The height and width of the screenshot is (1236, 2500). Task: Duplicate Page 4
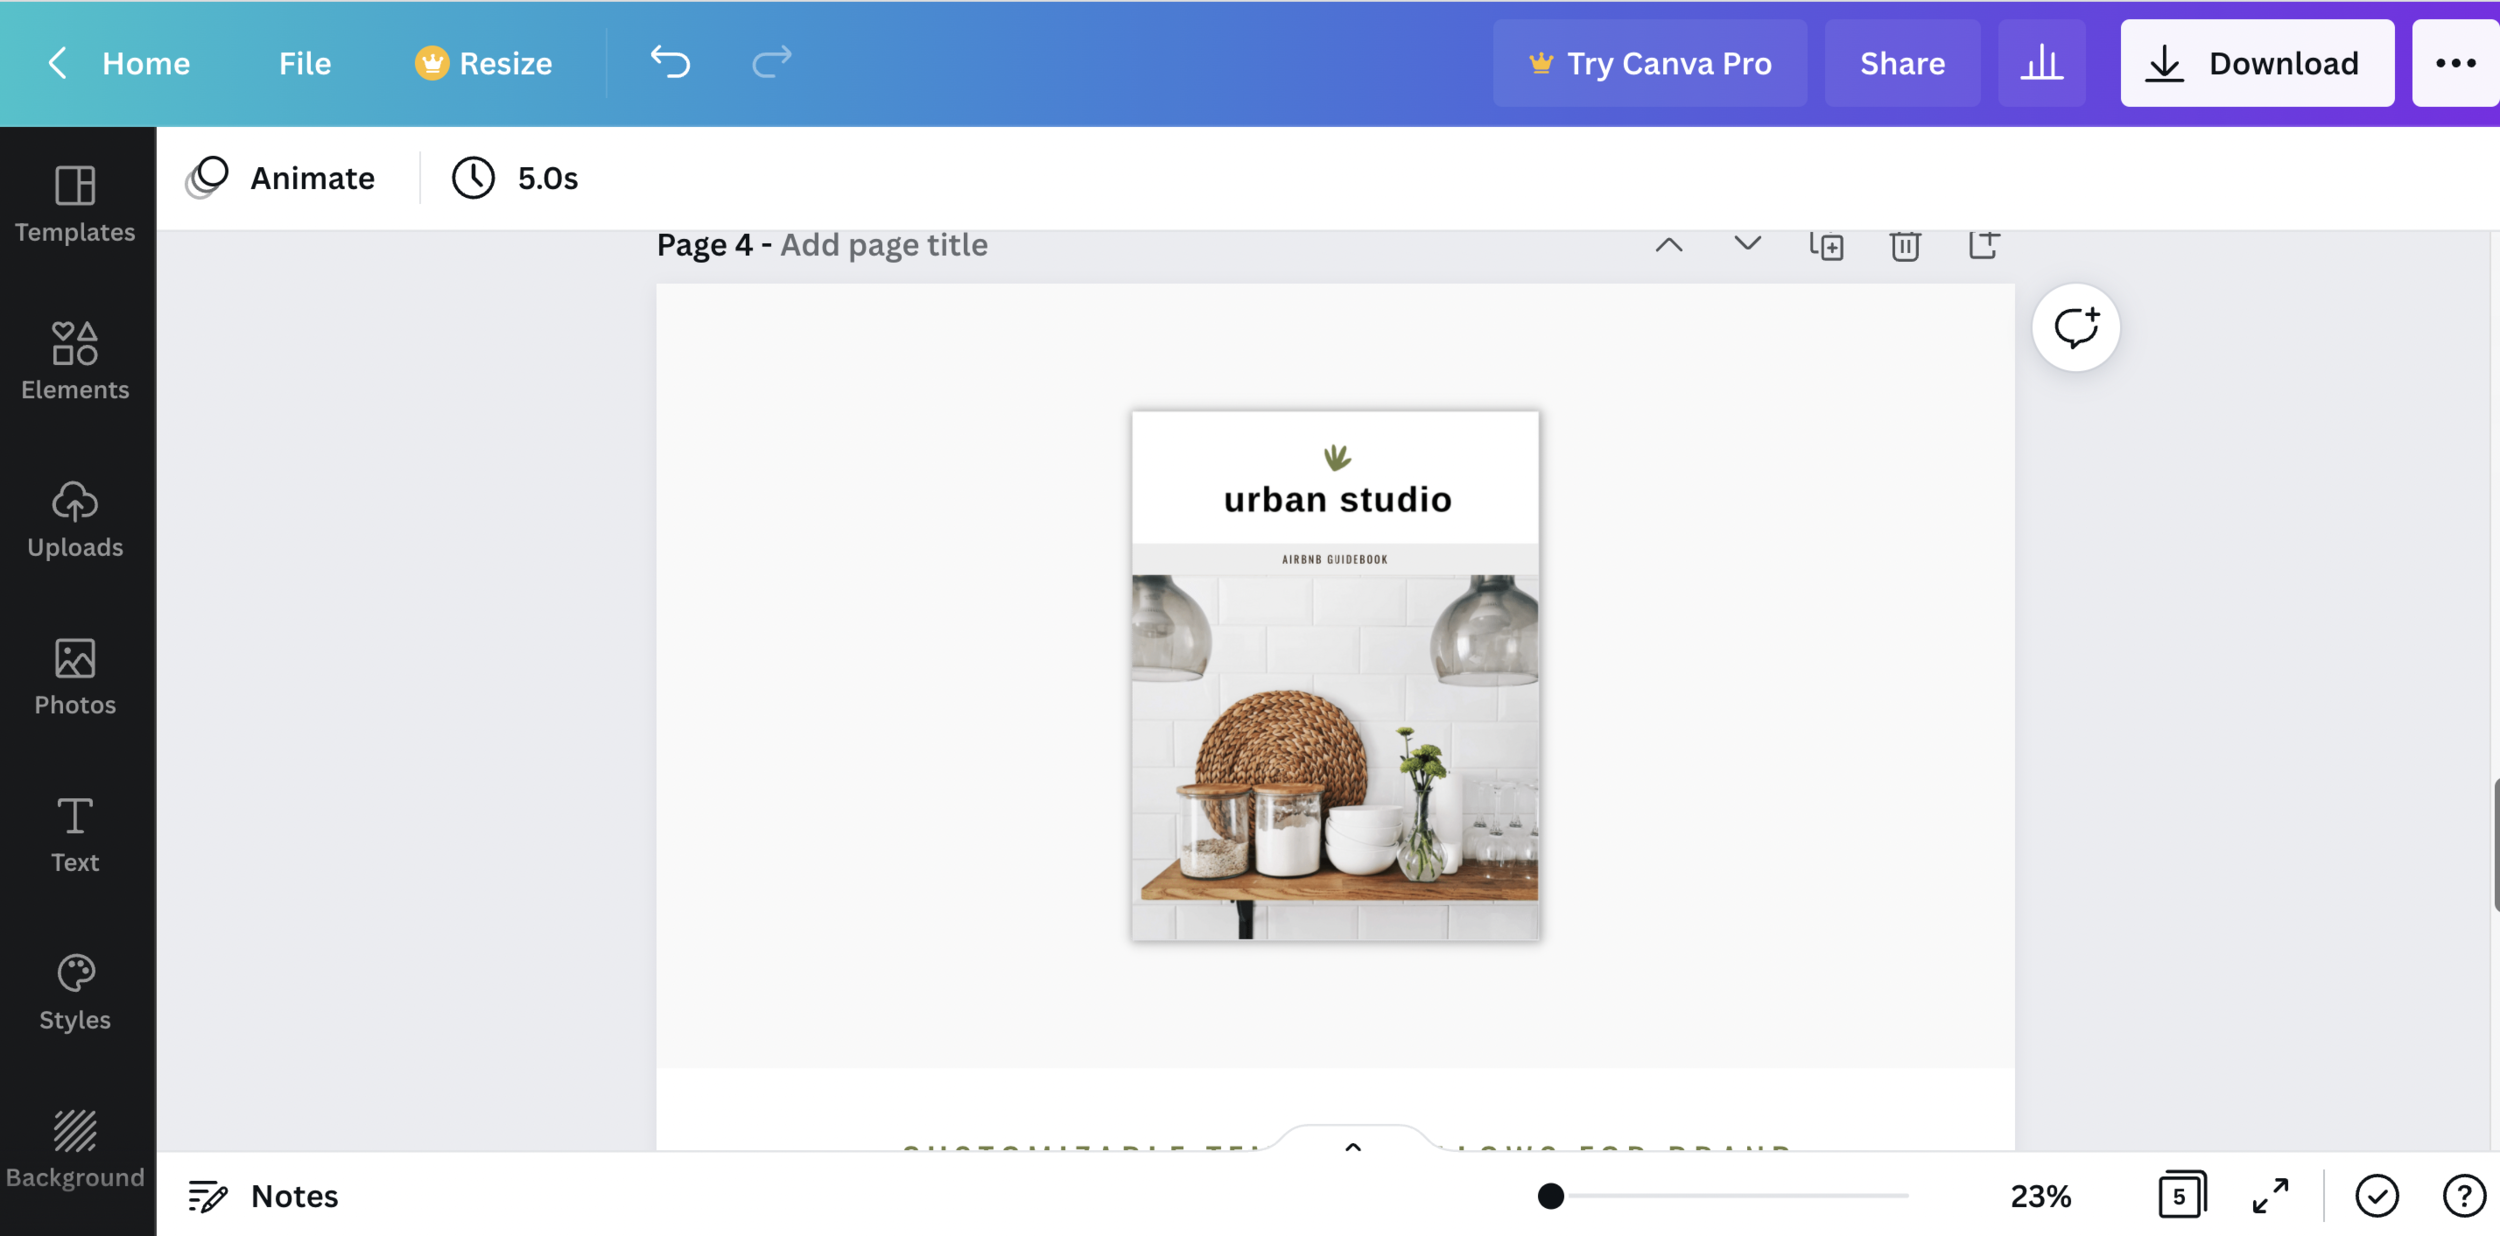pos(1826,244)
